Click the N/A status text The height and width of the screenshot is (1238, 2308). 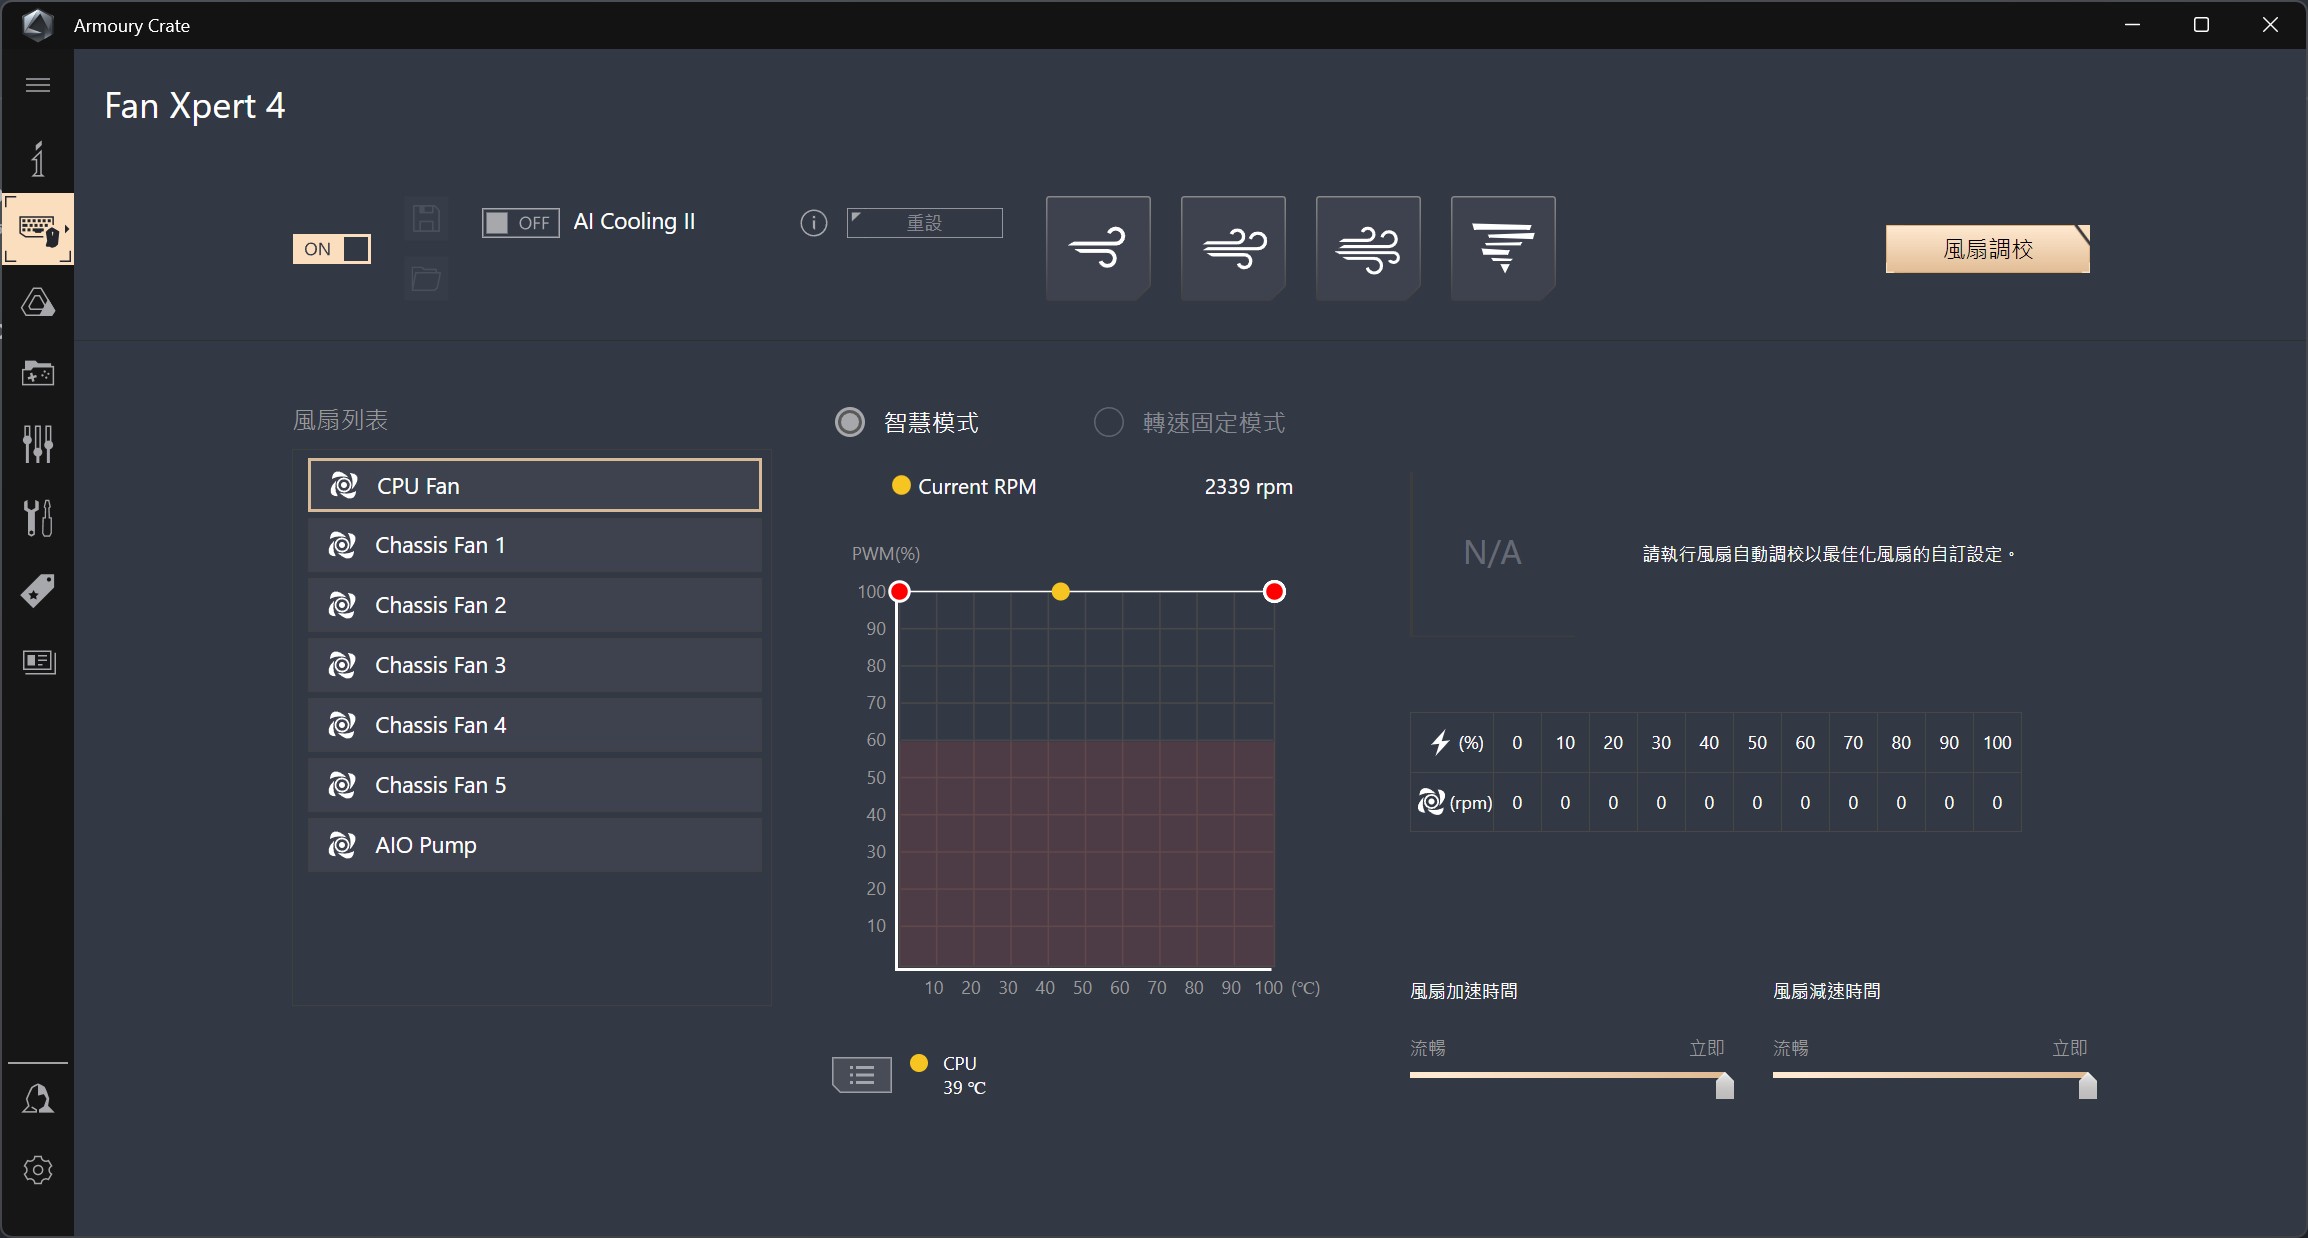click(1492, 552)
